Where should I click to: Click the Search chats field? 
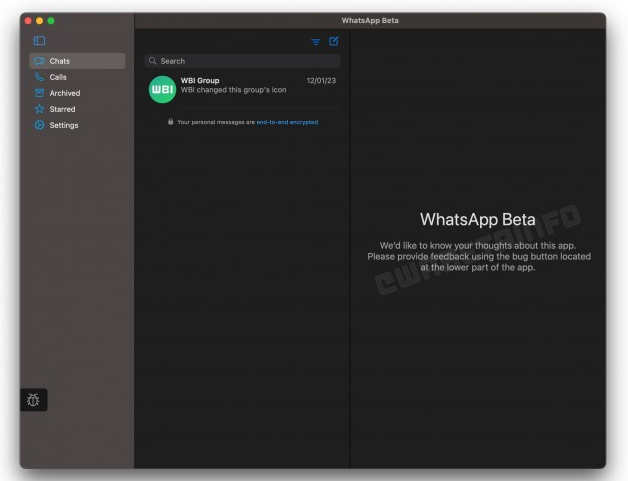(x=242, y=61)
